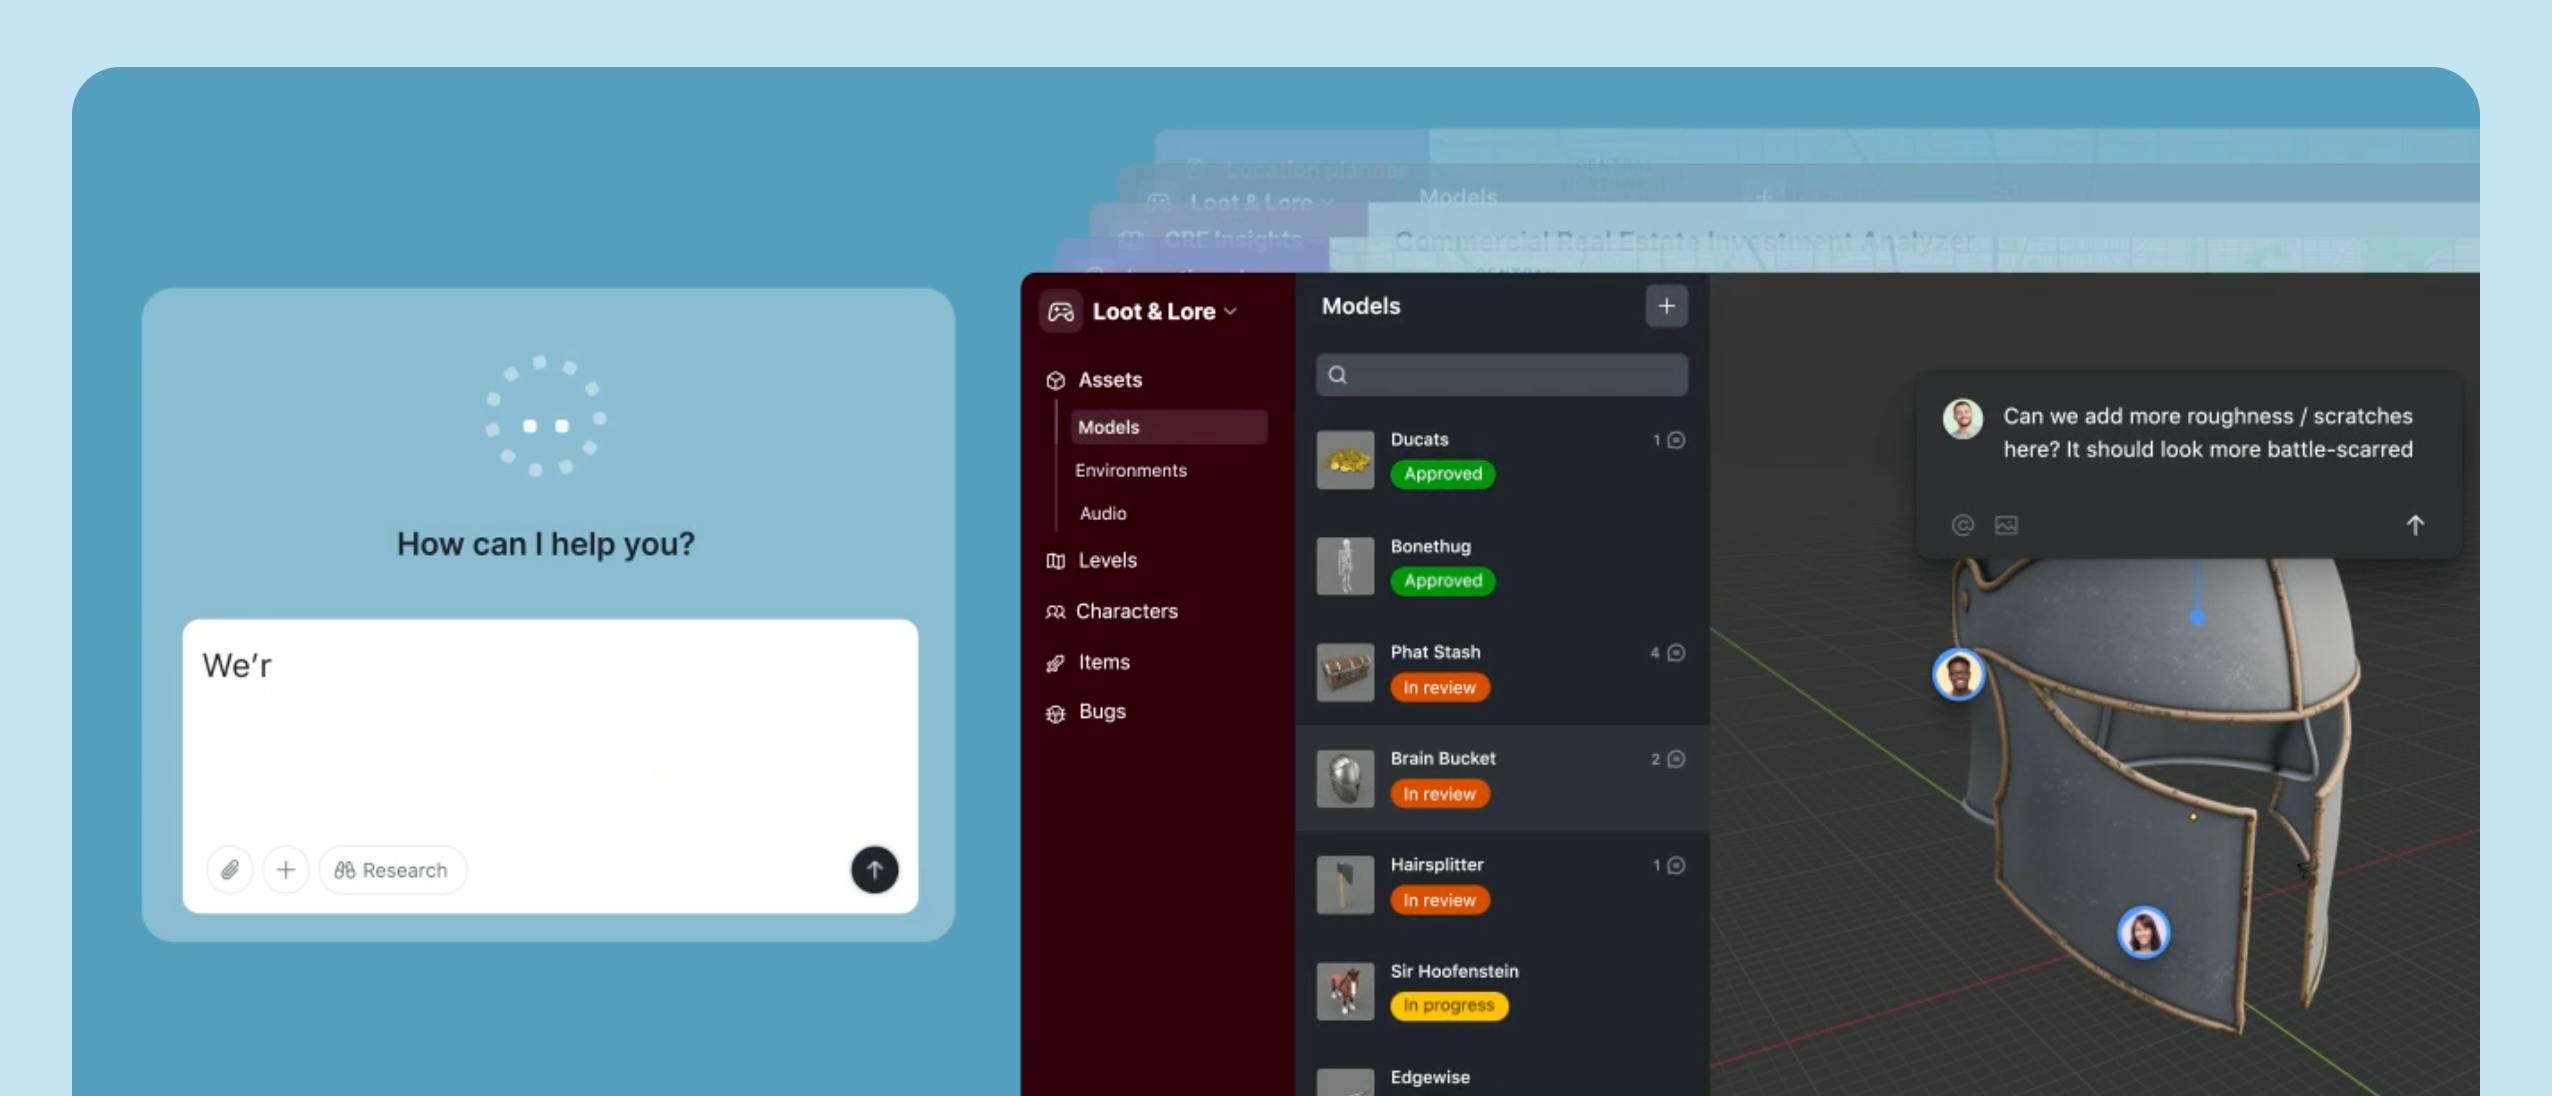Screen dimensions: 2552x1096
Task: Click the Characters people icon
Action: tap(1055, 612)
